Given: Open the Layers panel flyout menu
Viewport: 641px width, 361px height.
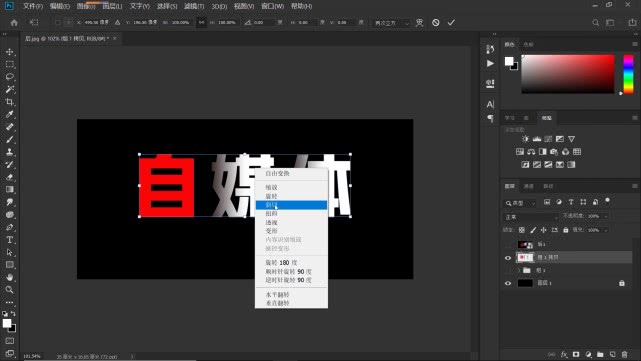Looking at the screenshot, I should (634, 186).
